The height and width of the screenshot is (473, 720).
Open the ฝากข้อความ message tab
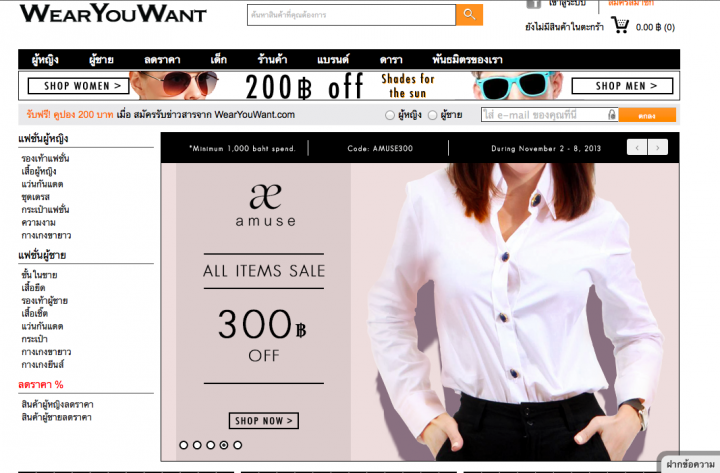tap(690, 464)
